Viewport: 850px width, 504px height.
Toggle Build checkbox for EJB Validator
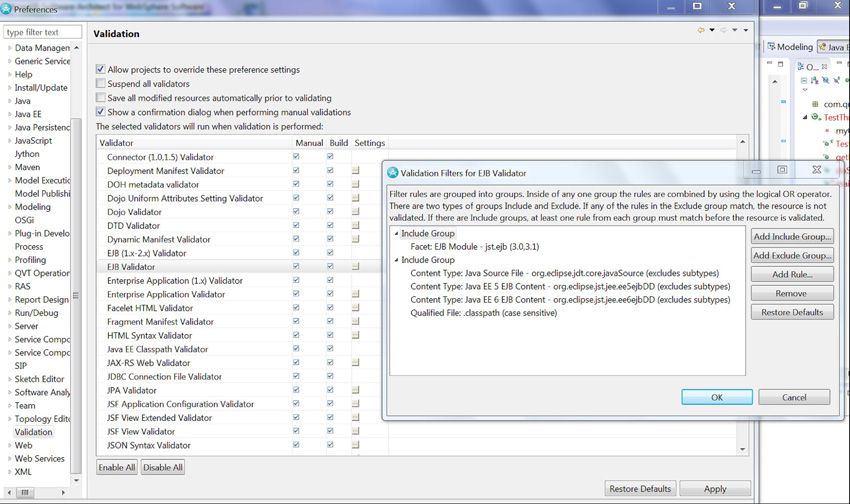330,266
